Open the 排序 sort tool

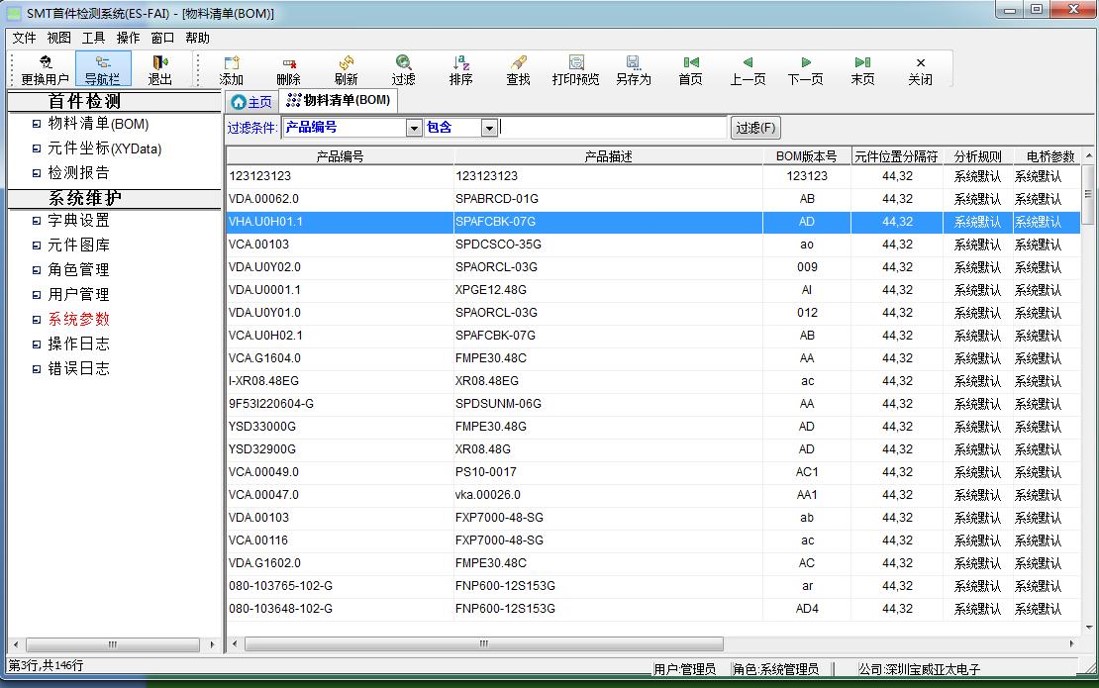click(461, 69)
